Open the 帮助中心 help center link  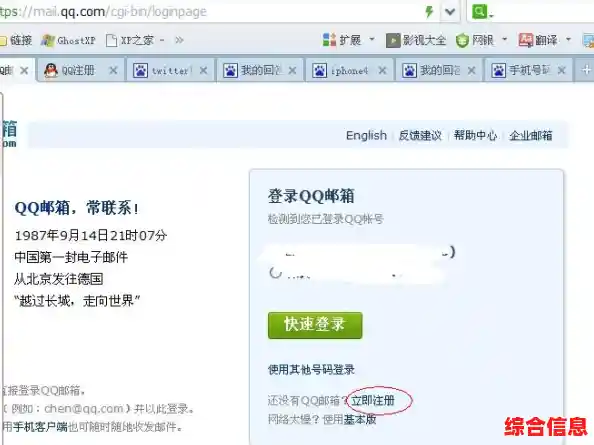(475, 135)
